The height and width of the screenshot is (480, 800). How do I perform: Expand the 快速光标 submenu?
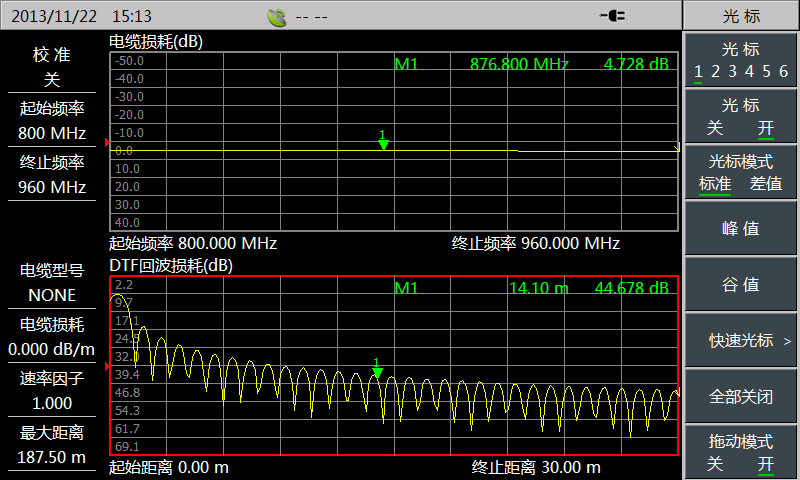pyautogui.click(x=740, y=340)
